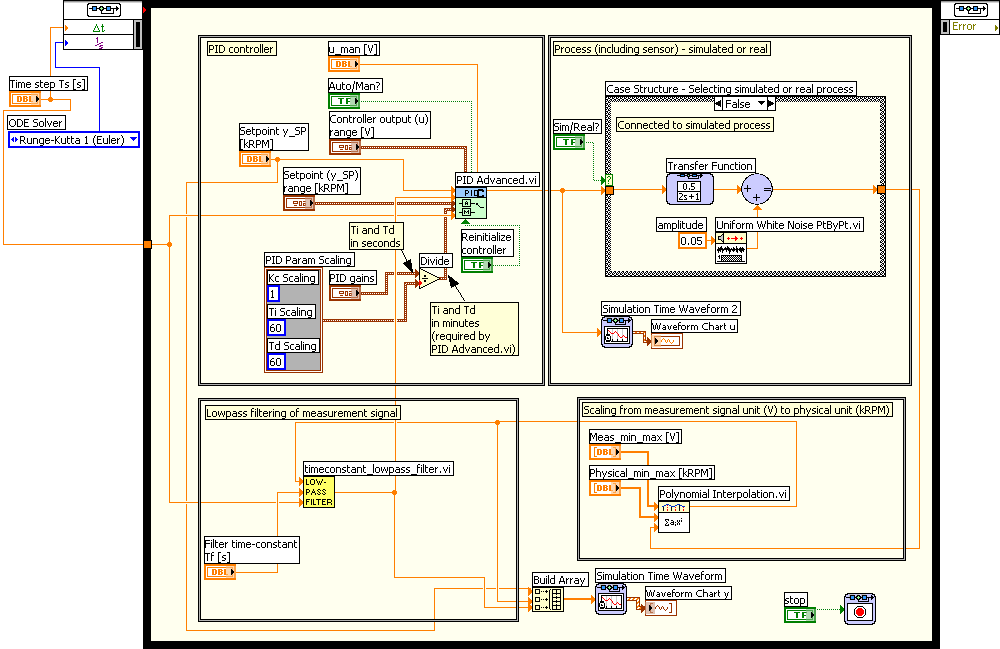Select the Setpoint (y_SP) range cluster terminal

pyautogui.click(x=299, y=203)
